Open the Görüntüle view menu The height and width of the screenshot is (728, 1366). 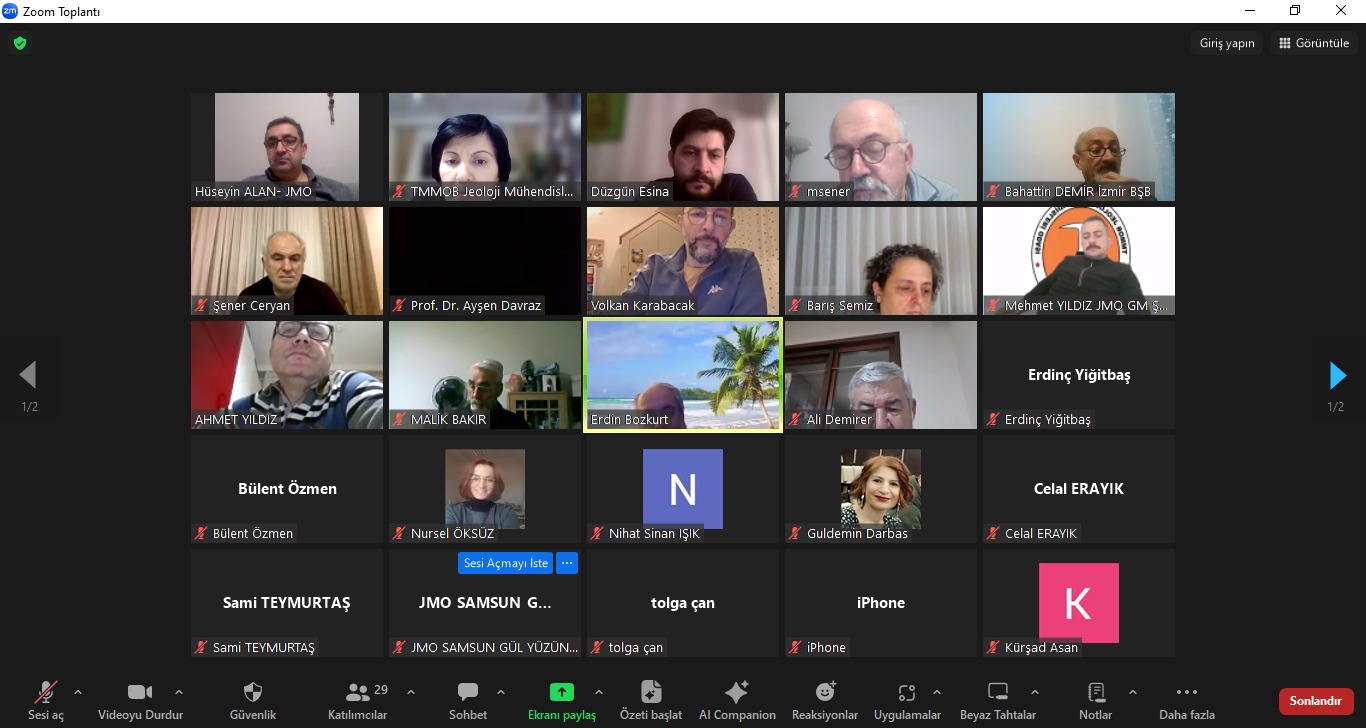point(1314,43)
